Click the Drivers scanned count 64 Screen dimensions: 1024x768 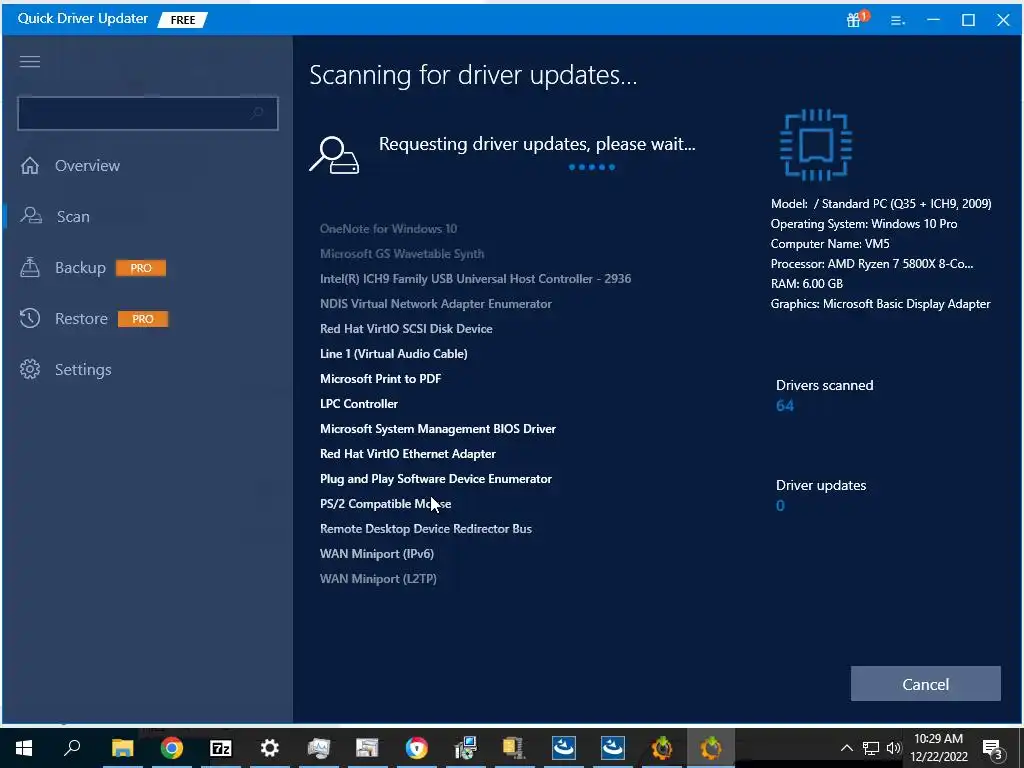point(785,406)
